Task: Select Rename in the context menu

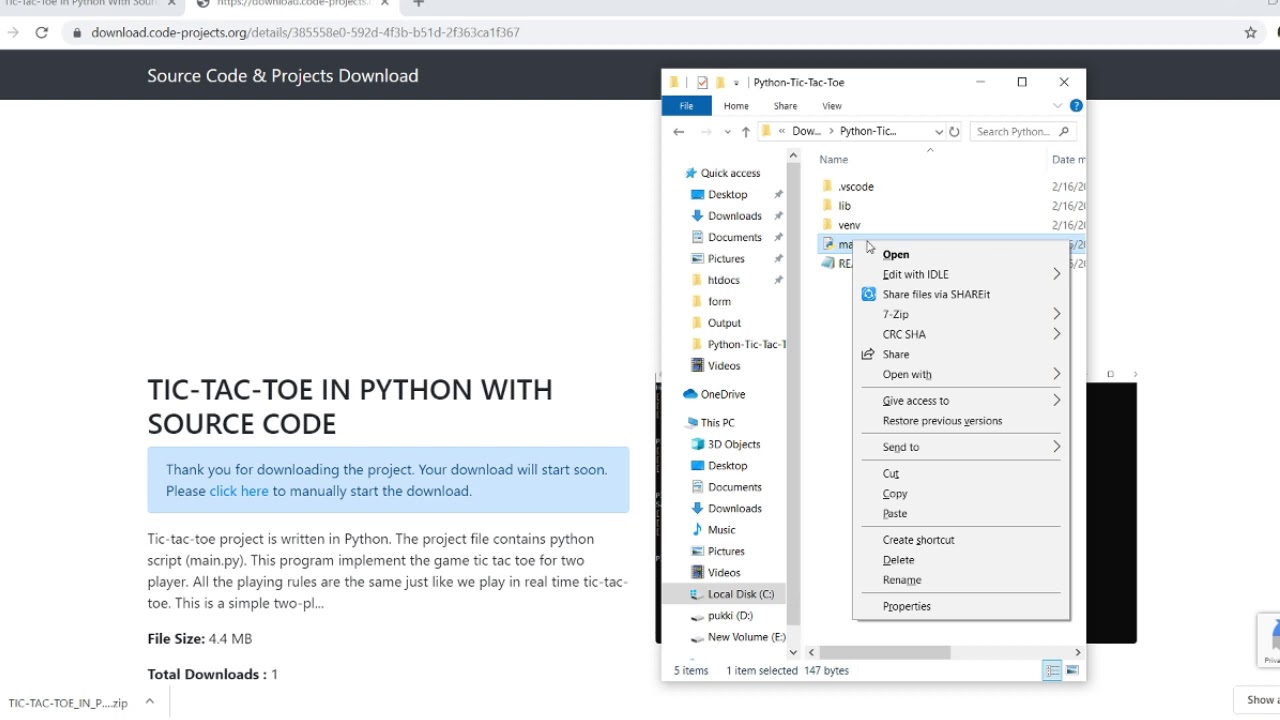Action: [901, 580]
